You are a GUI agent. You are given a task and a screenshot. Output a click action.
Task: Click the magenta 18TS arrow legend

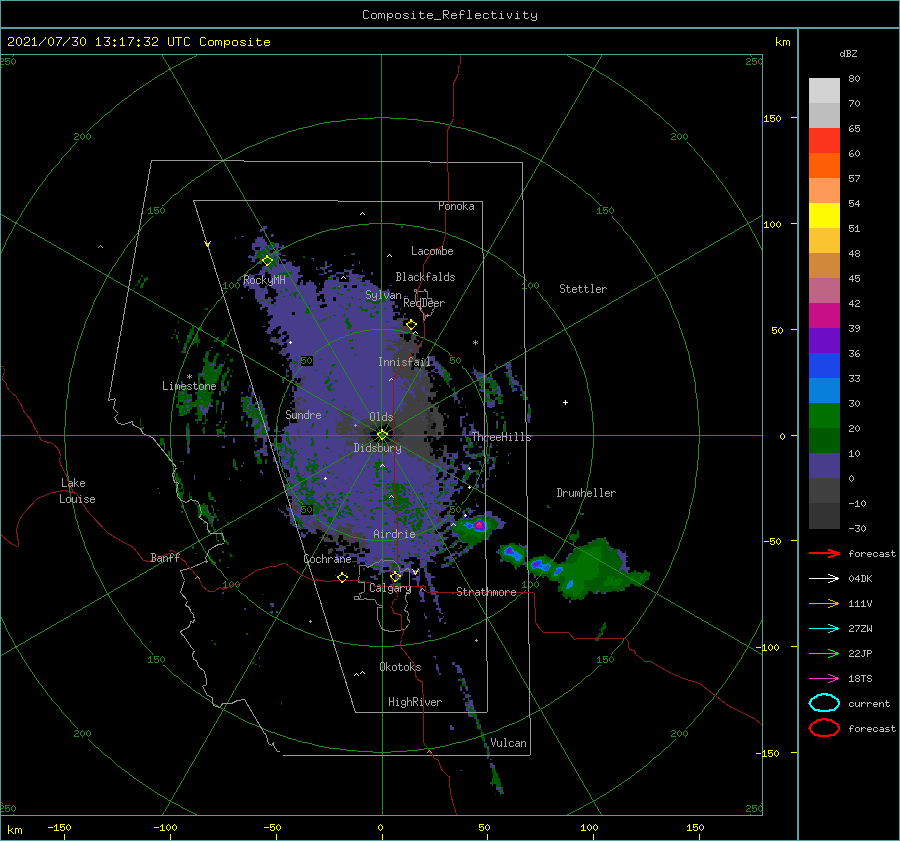(x=824, y=679)
